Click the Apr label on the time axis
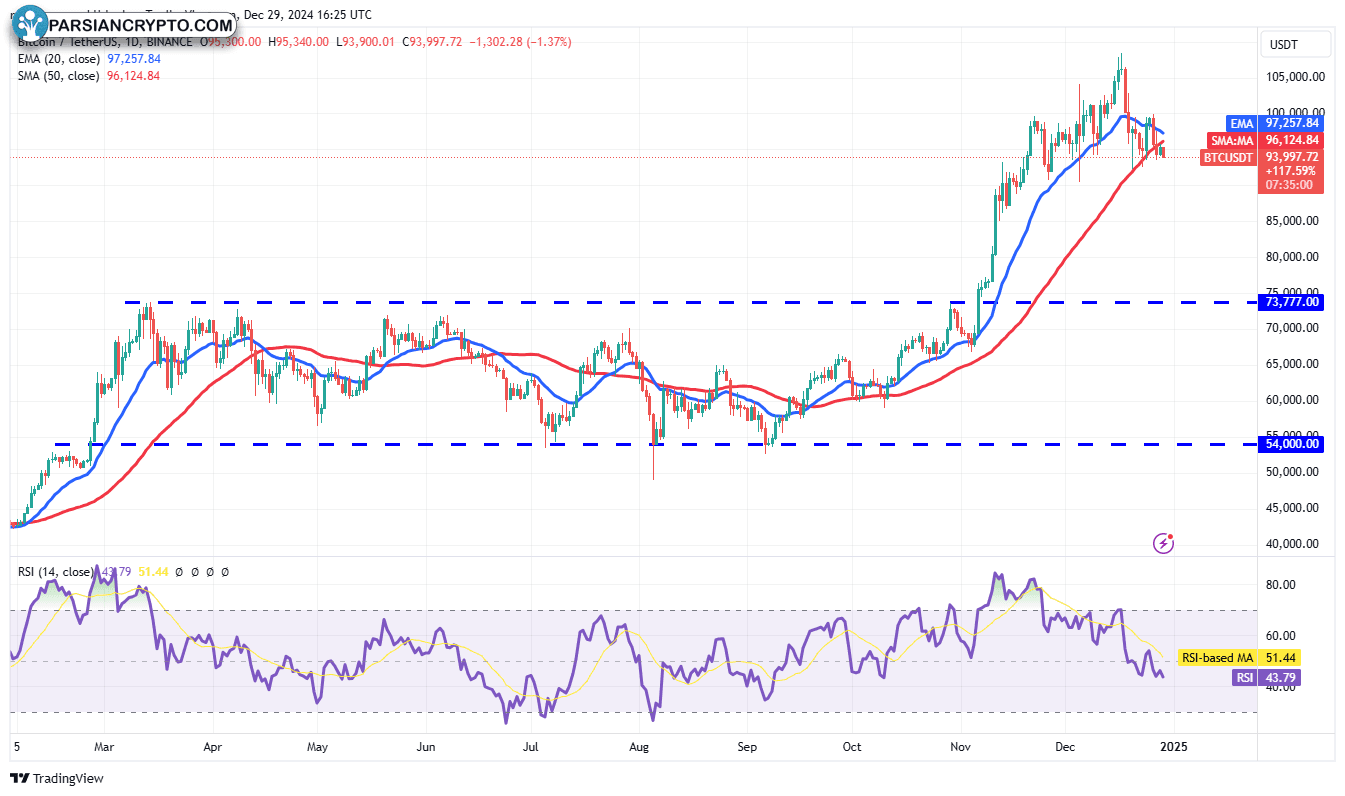 [x=211, y=747]
